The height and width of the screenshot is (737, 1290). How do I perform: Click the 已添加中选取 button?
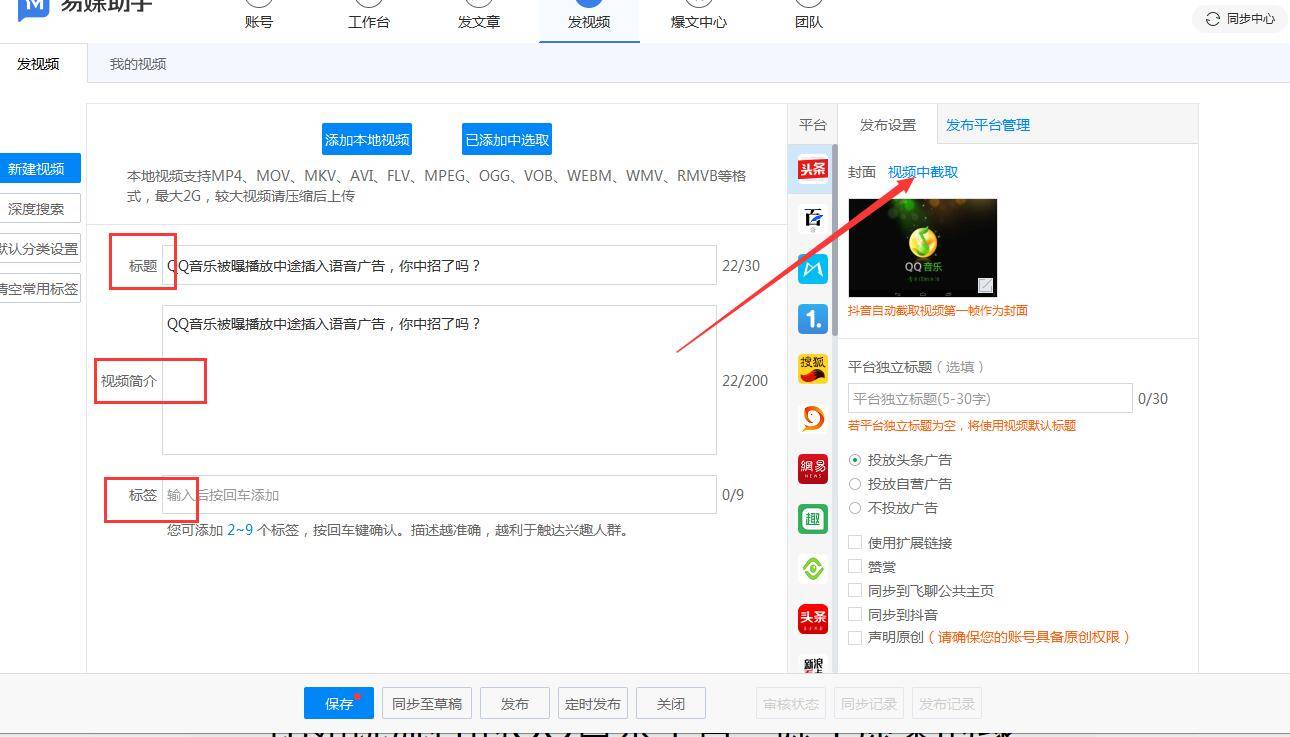[507, 140]
